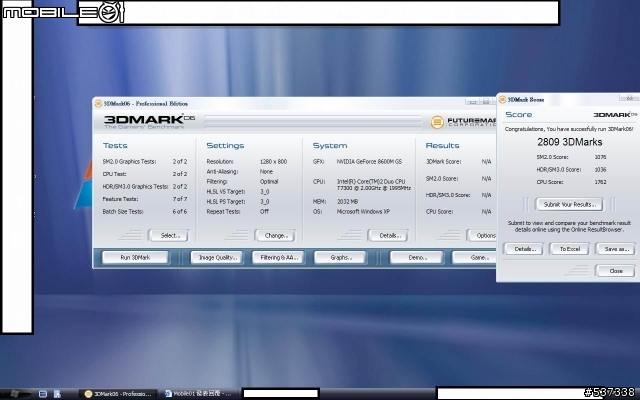Click the Score heading in Score window
Screen dimensions: 640x400
click(518, 115)
